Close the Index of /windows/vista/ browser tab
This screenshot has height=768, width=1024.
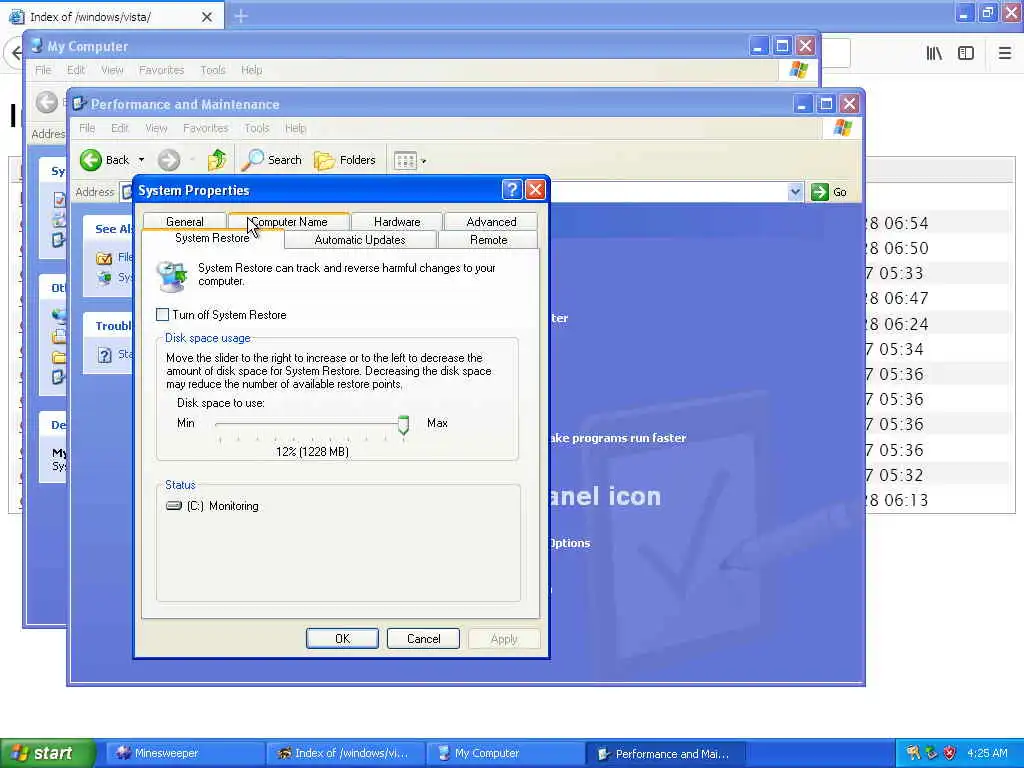(207, 17)
